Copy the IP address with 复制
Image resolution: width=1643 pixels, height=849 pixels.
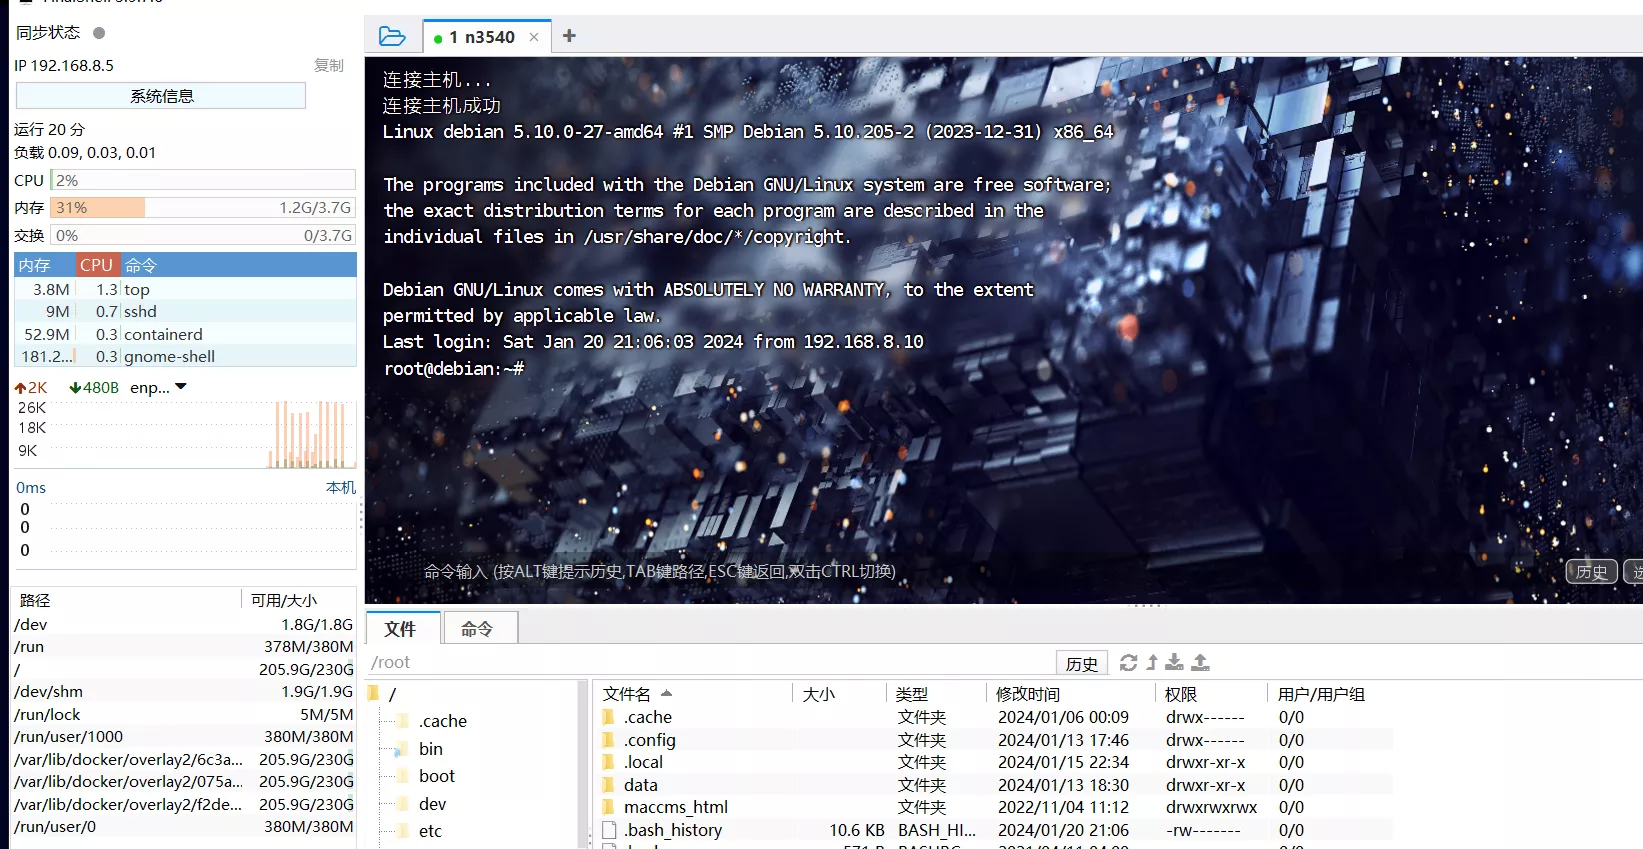[x=328, y=65]
